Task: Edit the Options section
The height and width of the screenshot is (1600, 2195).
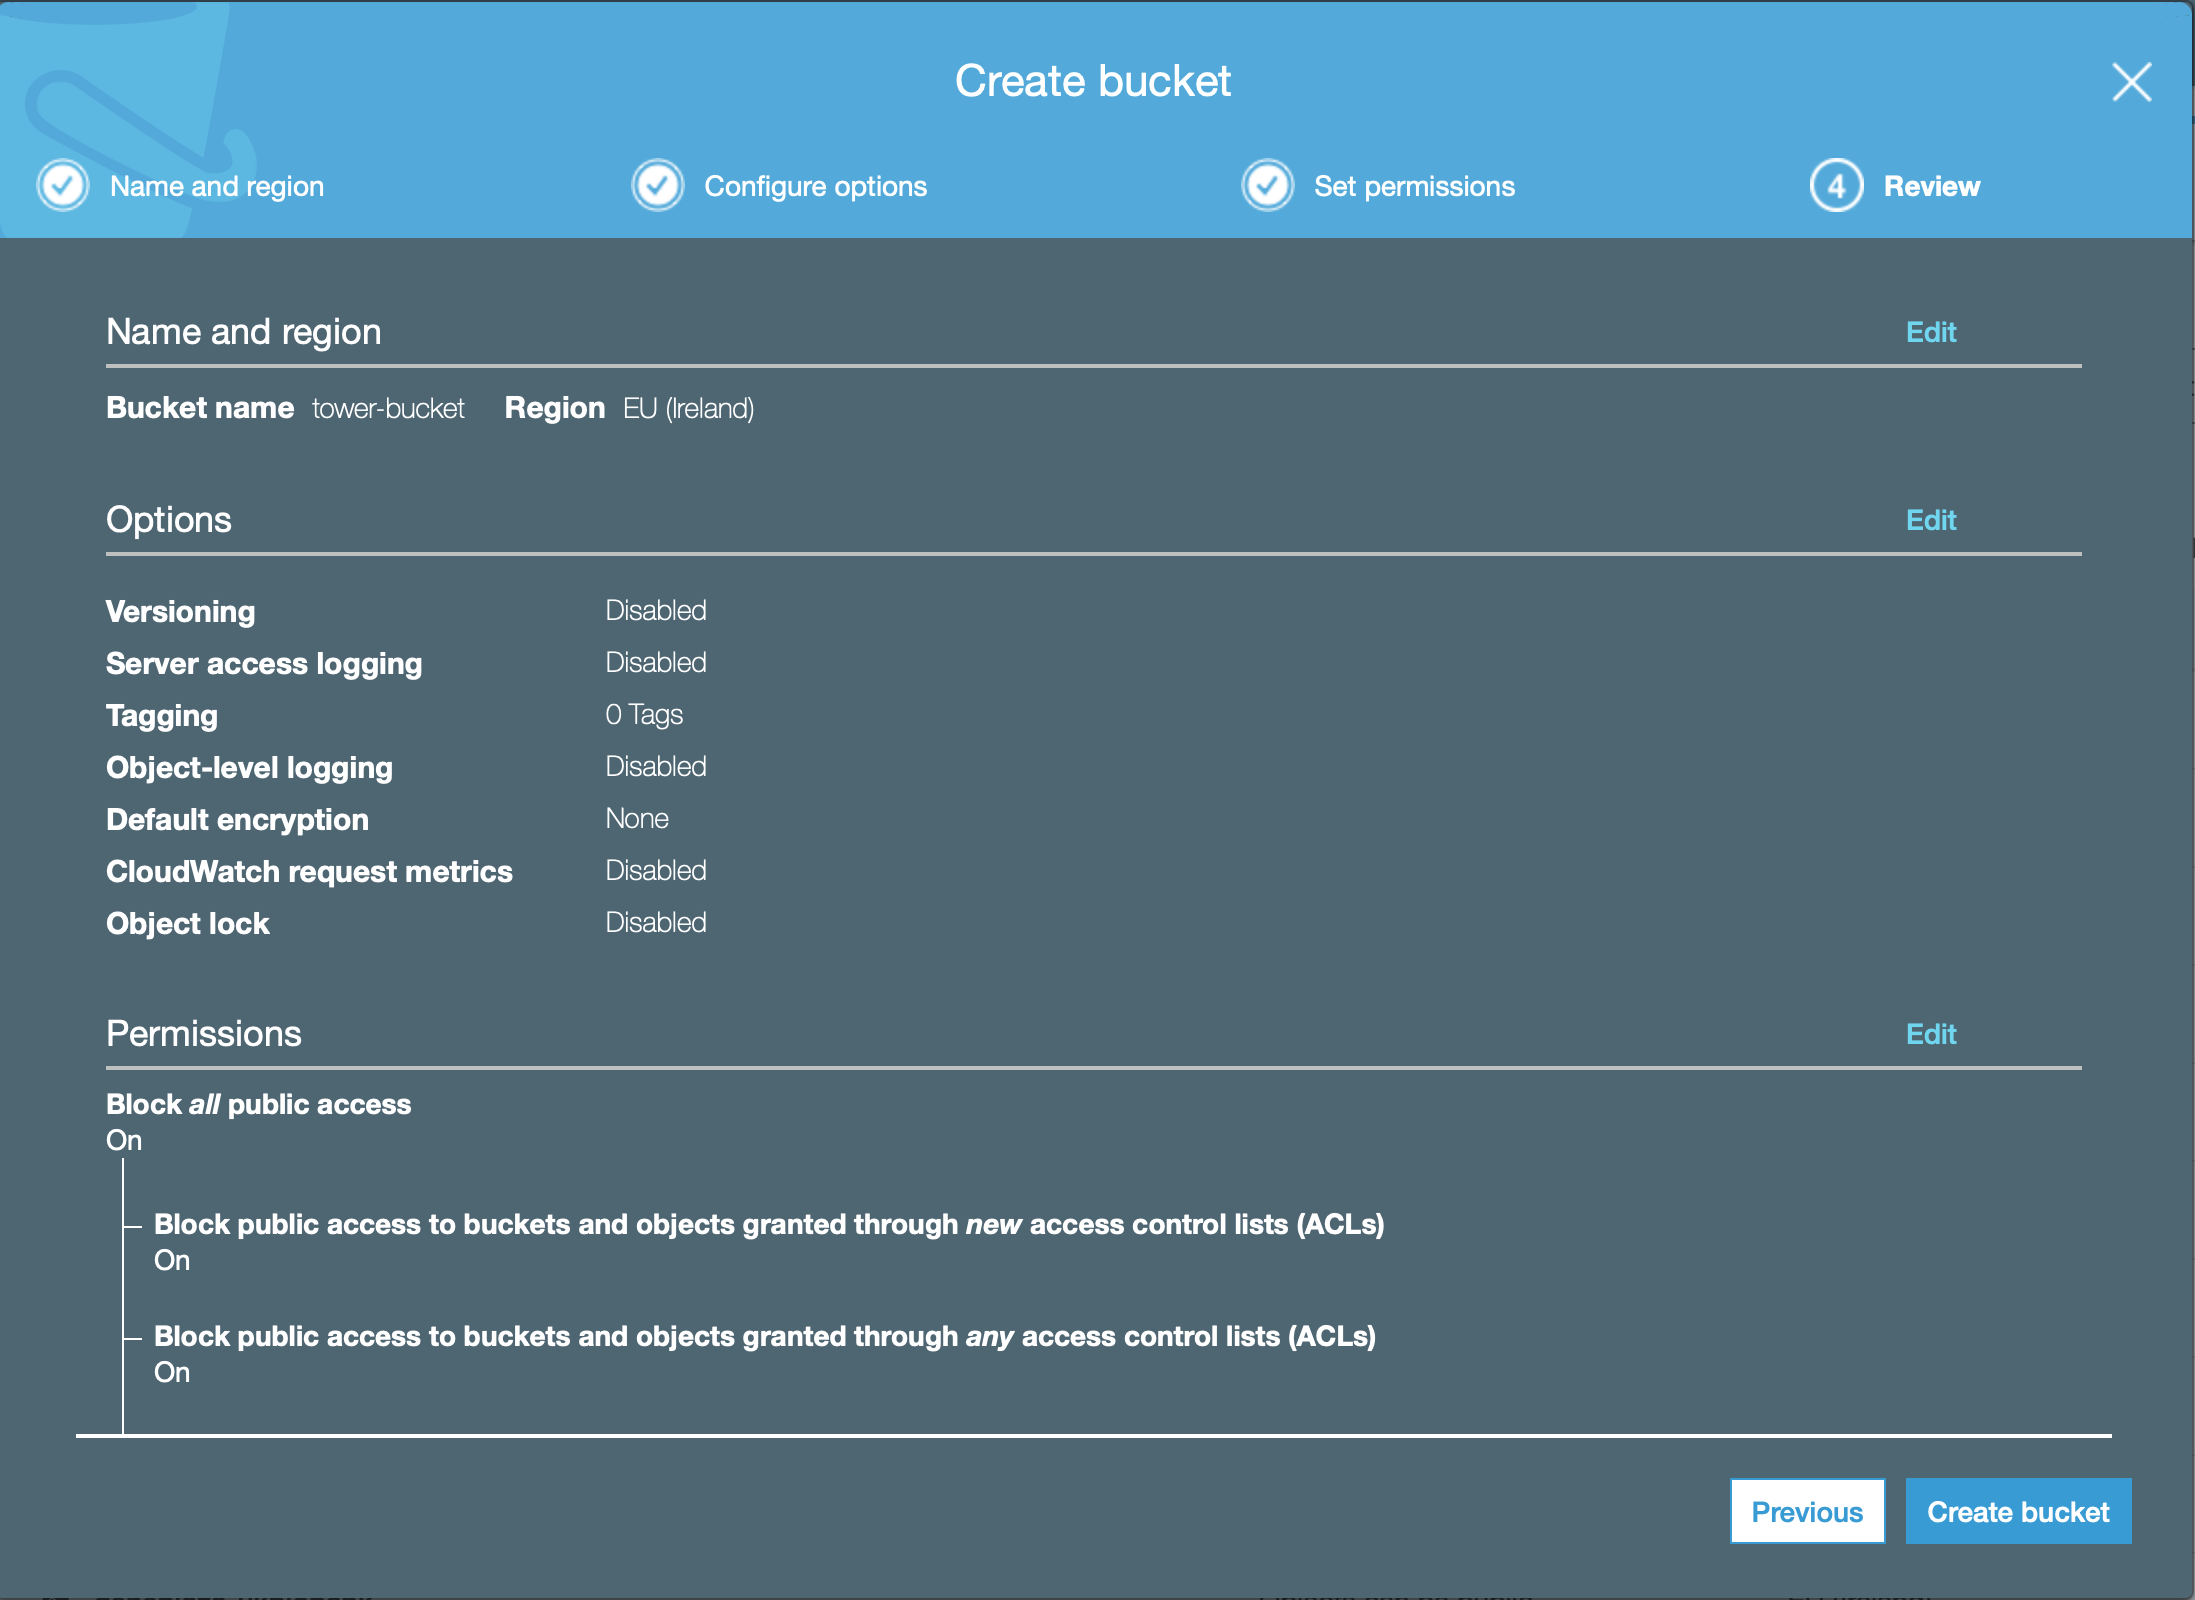Action: (x=1930, y=520)
